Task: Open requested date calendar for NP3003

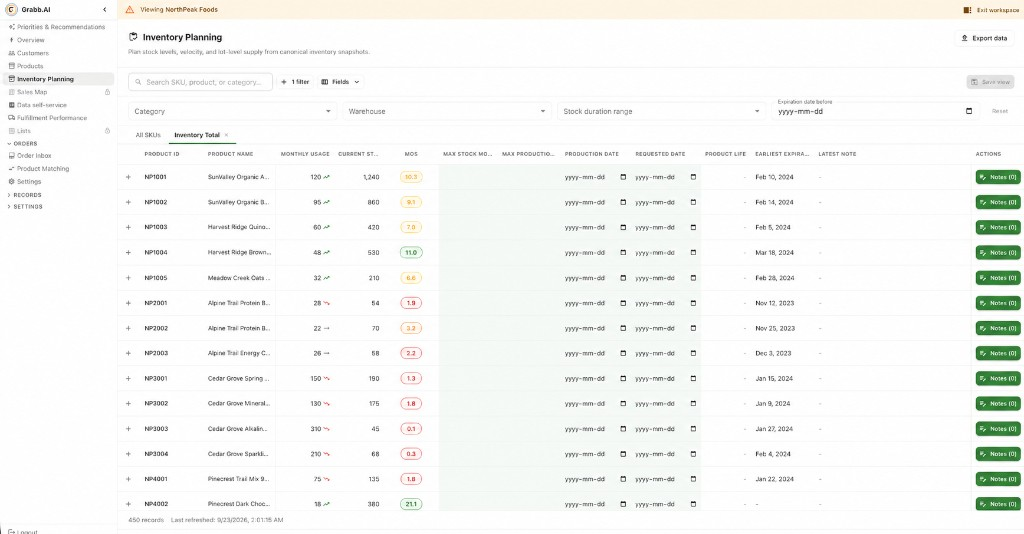Action: 693,429
